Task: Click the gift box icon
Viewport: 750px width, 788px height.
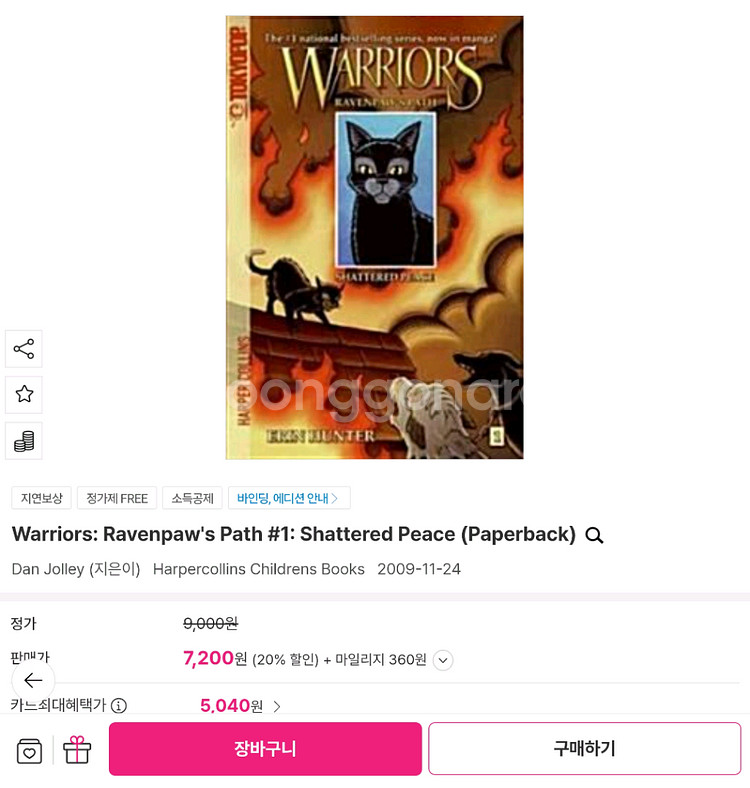Action: tap(77, 750)
